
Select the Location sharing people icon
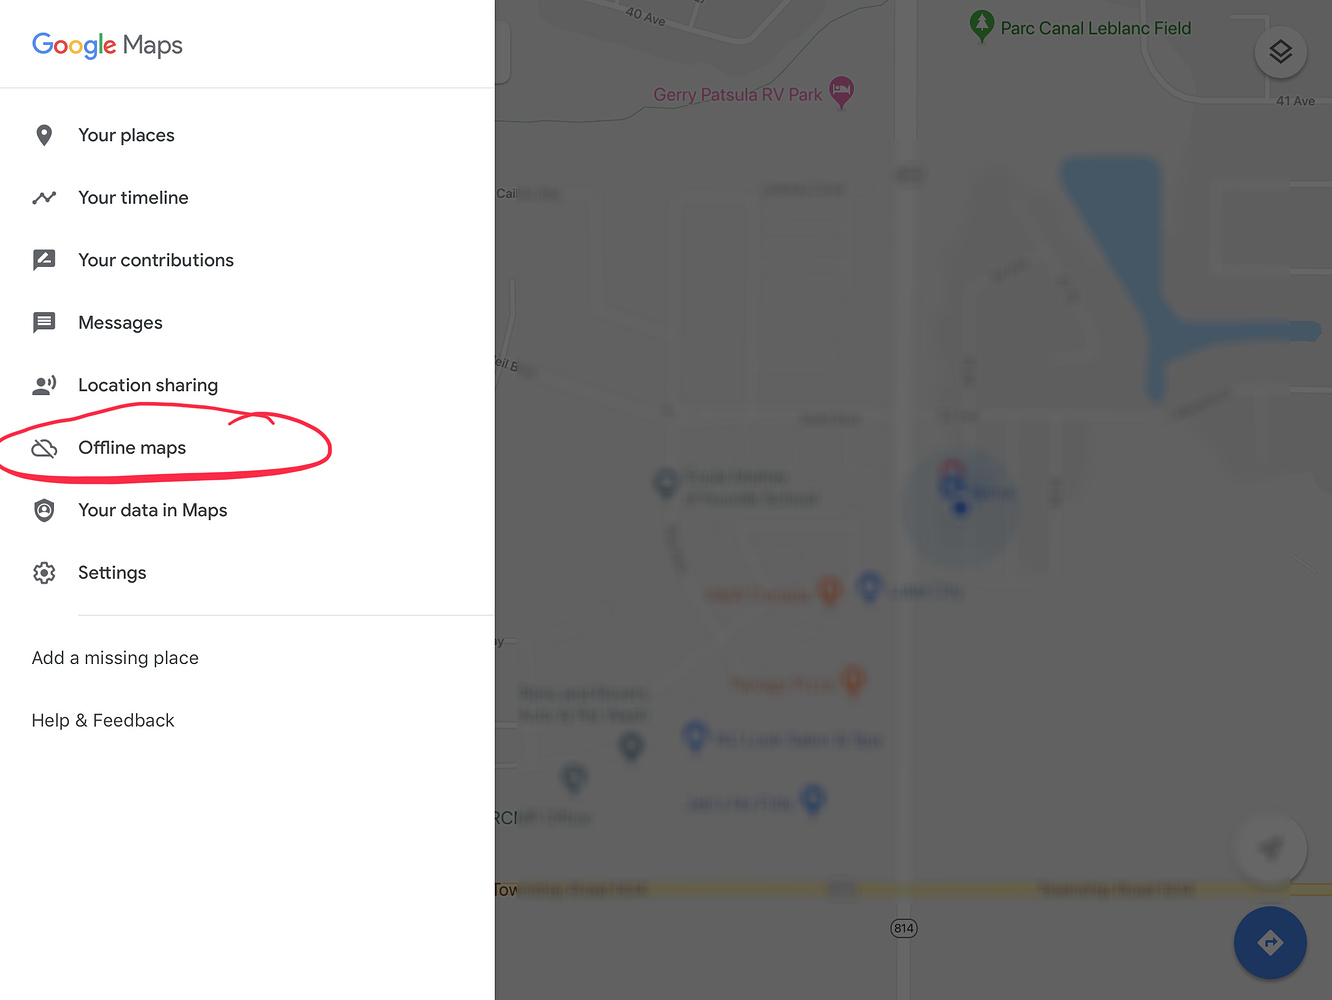click(x=44, y=385)
